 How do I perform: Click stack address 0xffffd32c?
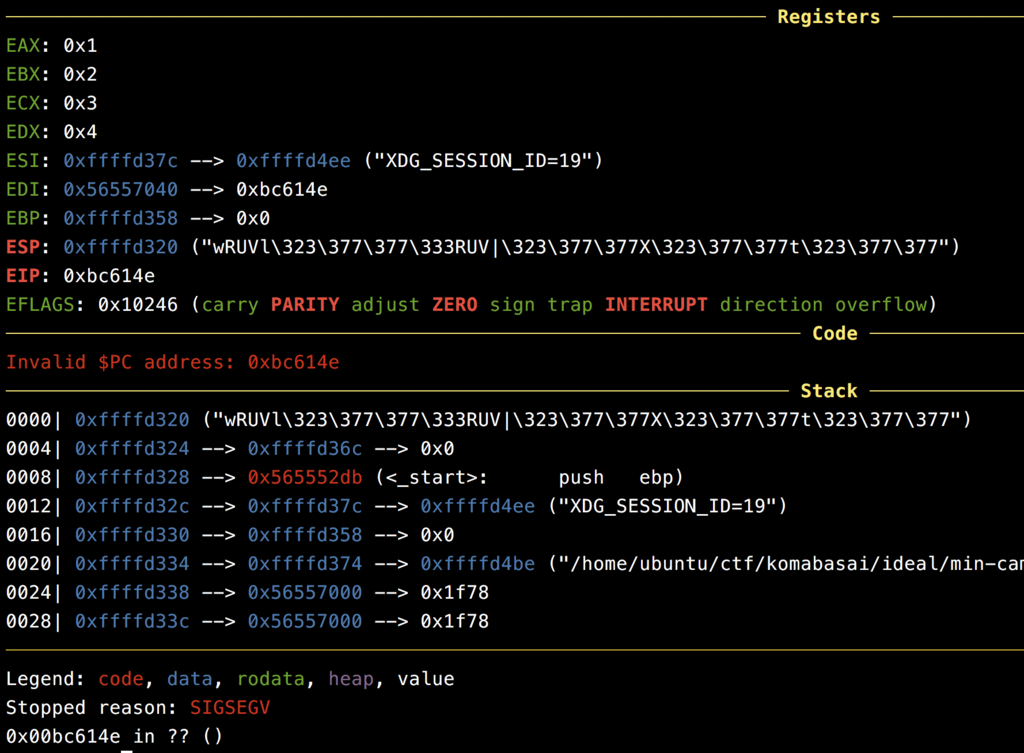[132, 505]
